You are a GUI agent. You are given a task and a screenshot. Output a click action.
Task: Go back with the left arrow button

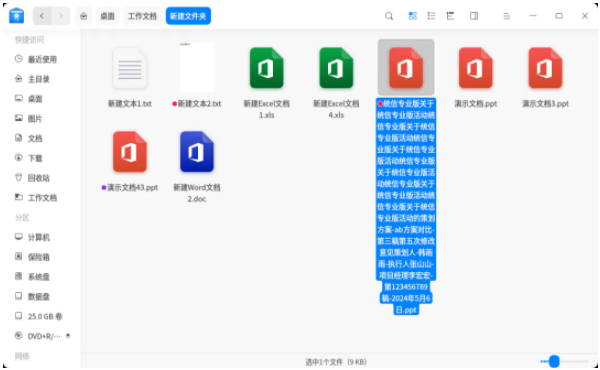point(42,16)
